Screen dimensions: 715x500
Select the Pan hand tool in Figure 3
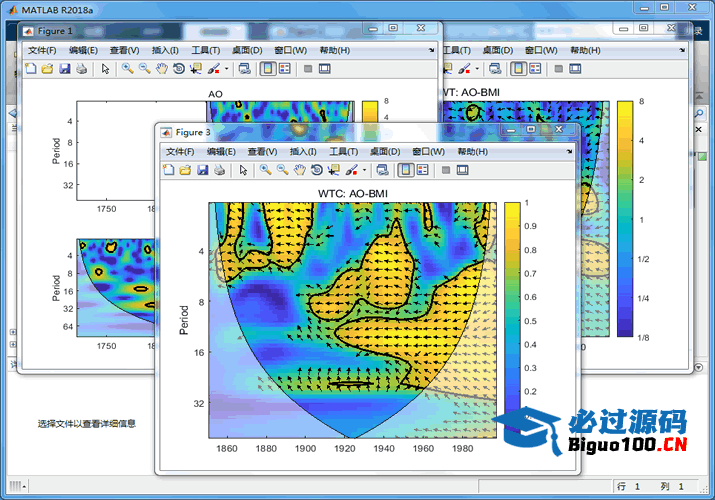[299, 170]
